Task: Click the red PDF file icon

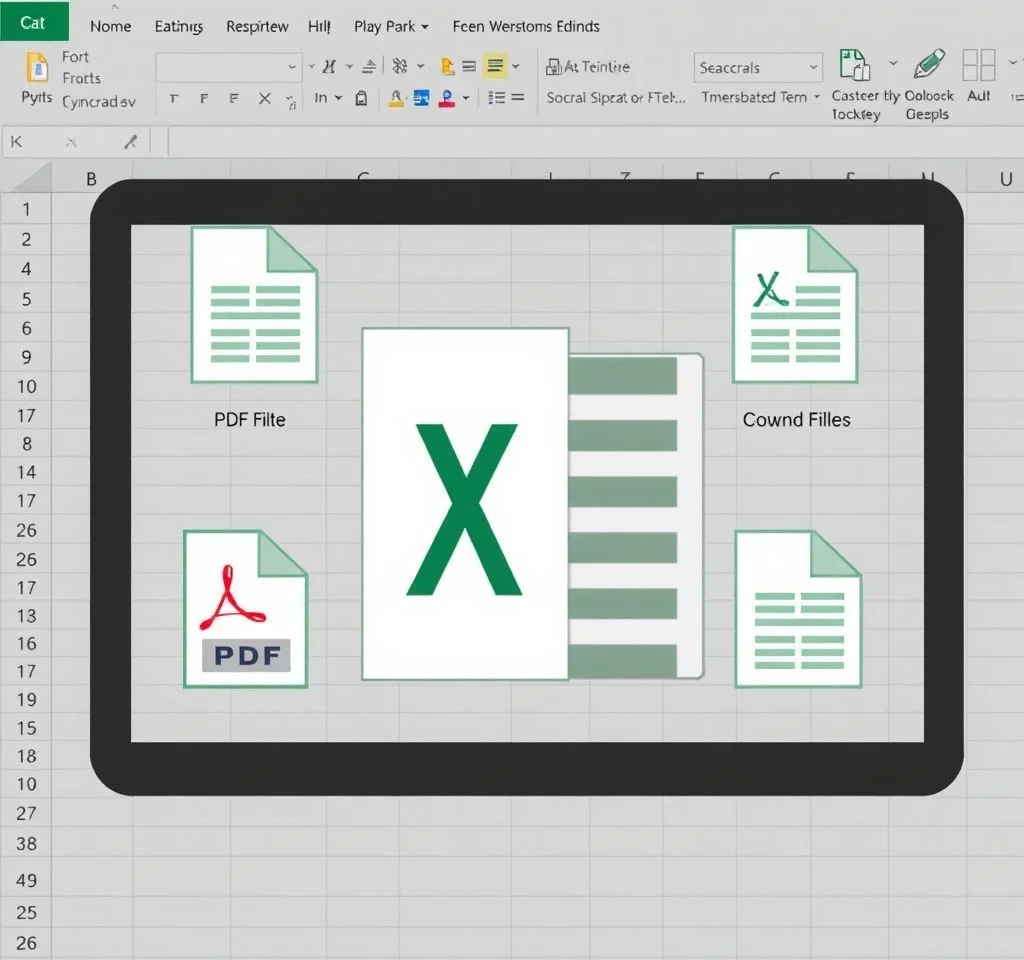Action: click(x=245, y=608)
